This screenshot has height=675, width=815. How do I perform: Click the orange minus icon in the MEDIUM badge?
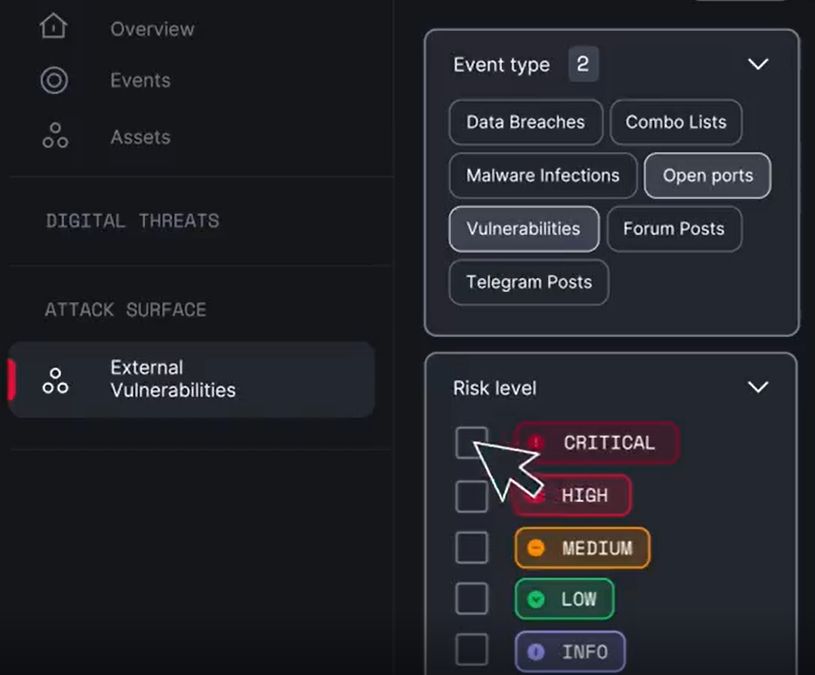click(x=535, y=548)
